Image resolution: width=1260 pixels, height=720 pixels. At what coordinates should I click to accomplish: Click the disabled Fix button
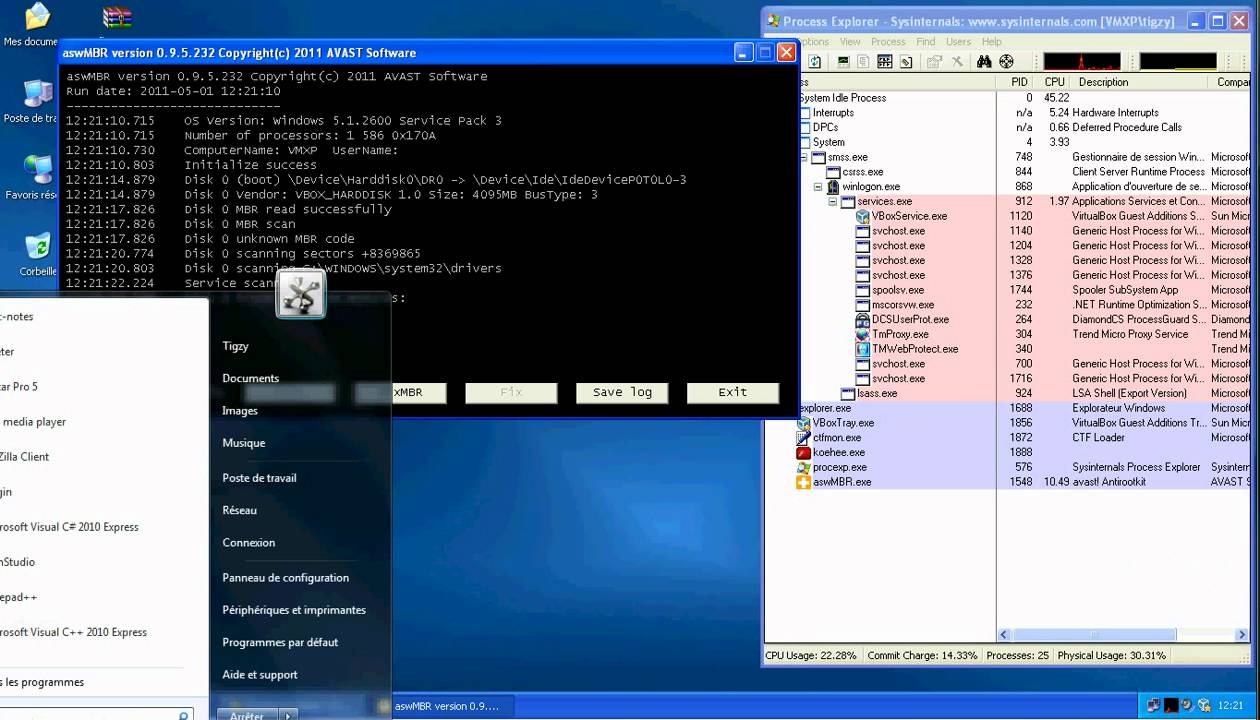[x=511, y=393]
